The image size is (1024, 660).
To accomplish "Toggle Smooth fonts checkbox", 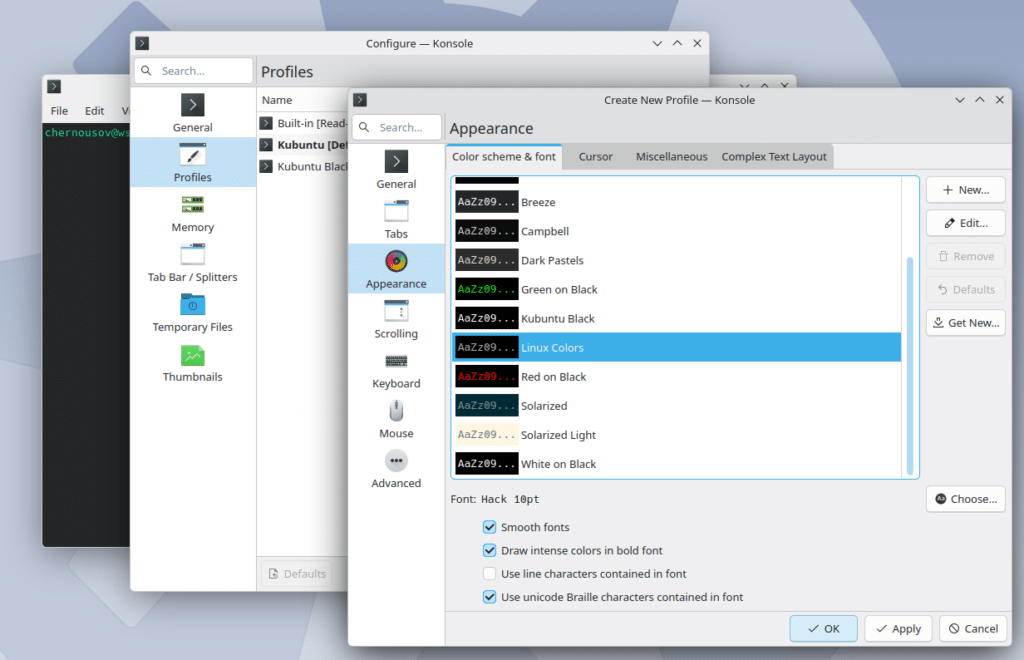I will click(x=489, y=527).
